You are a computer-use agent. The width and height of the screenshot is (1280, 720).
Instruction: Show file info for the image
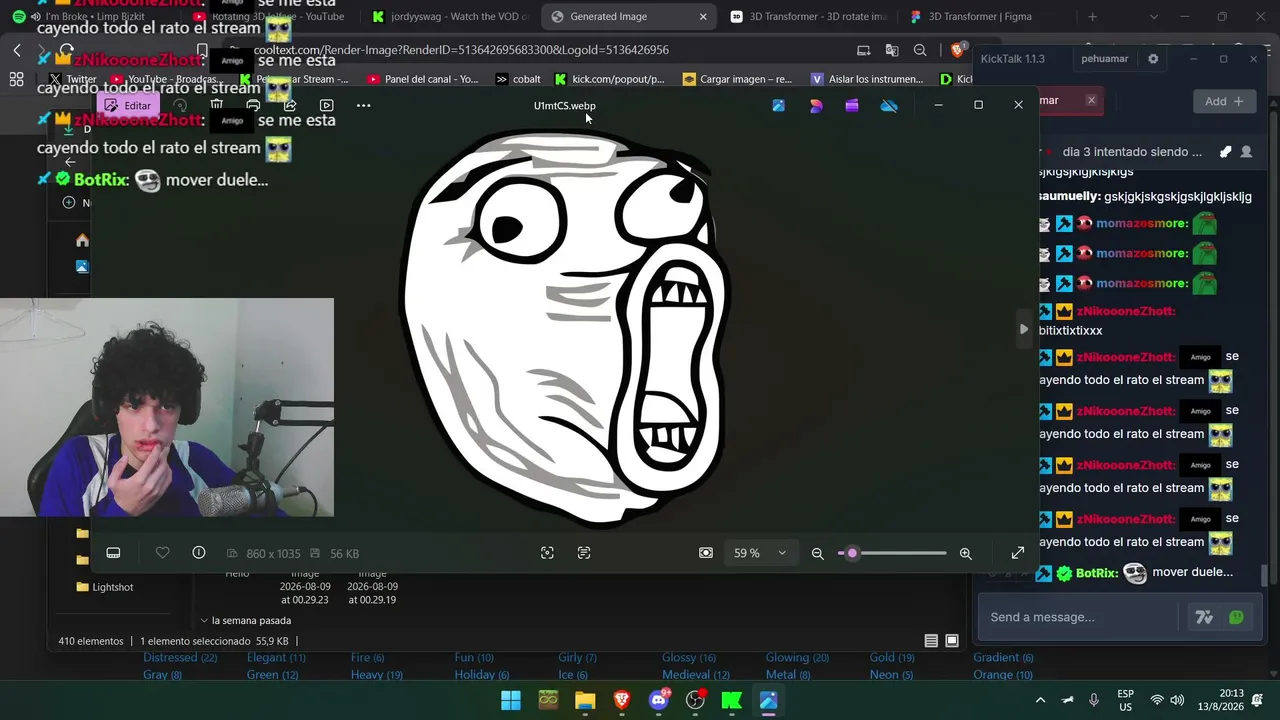point(199,553)
